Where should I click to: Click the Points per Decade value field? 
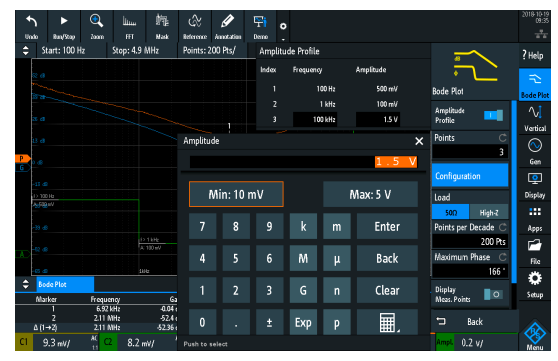(x=470, y=242)
